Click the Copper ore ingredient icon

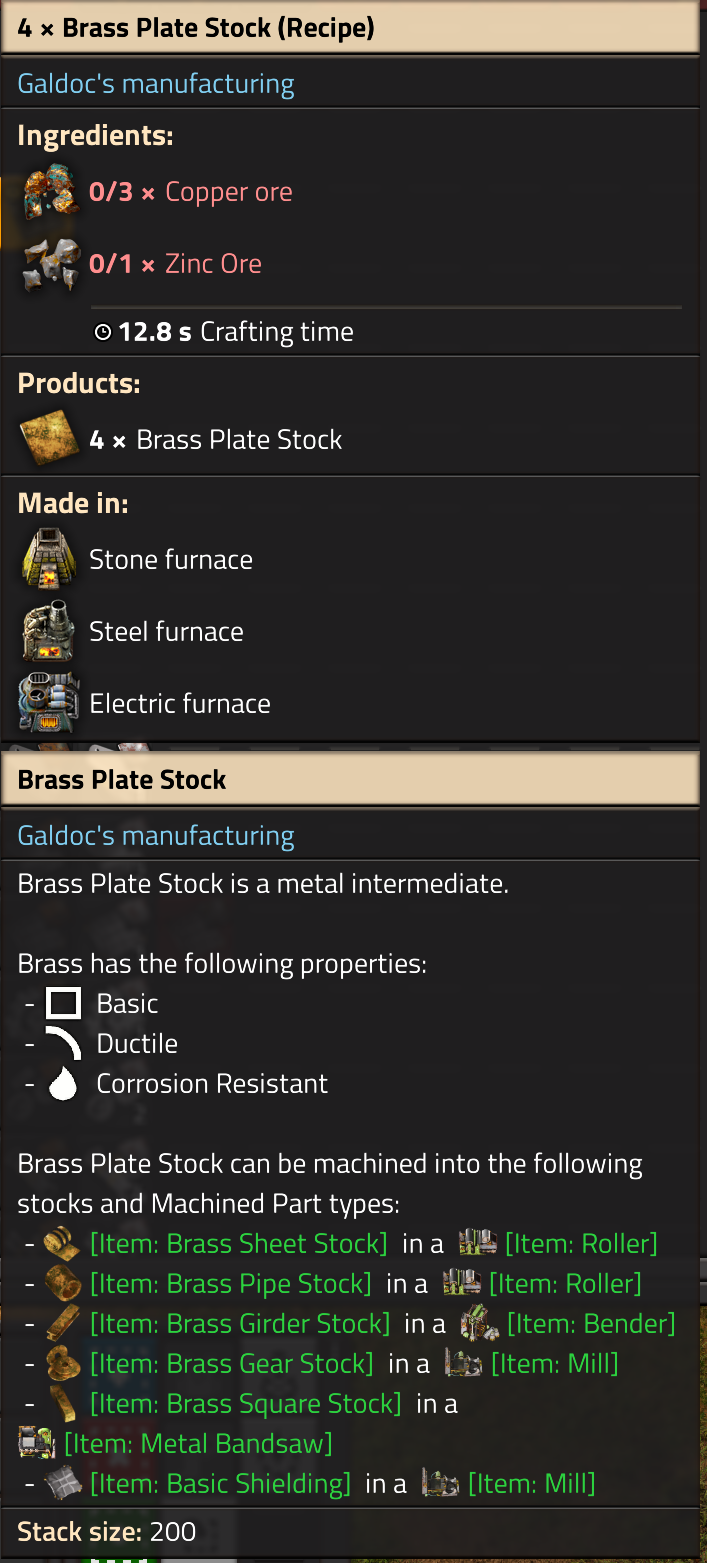tap(50, 192)
